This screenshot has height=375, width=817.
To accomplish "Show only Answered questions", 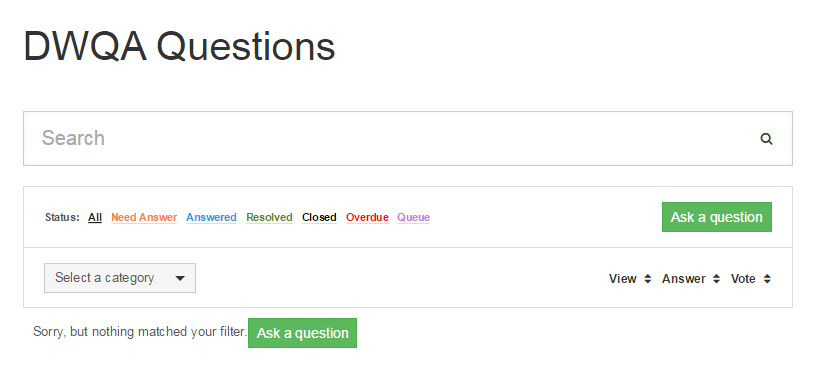I will pos(212,217).
